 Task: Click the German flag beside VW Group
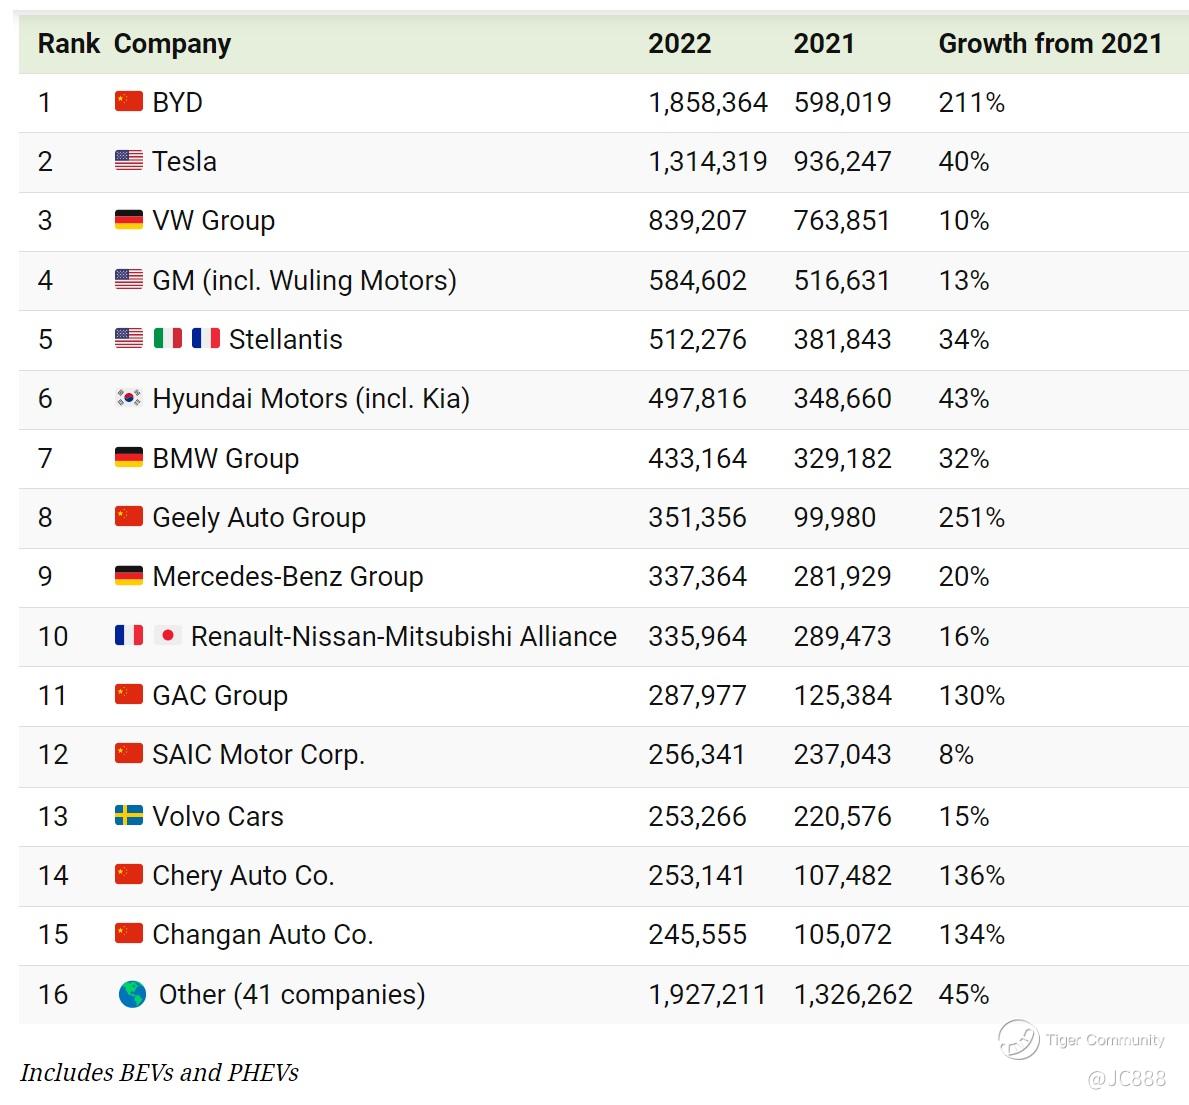click(x=128, y=219)
